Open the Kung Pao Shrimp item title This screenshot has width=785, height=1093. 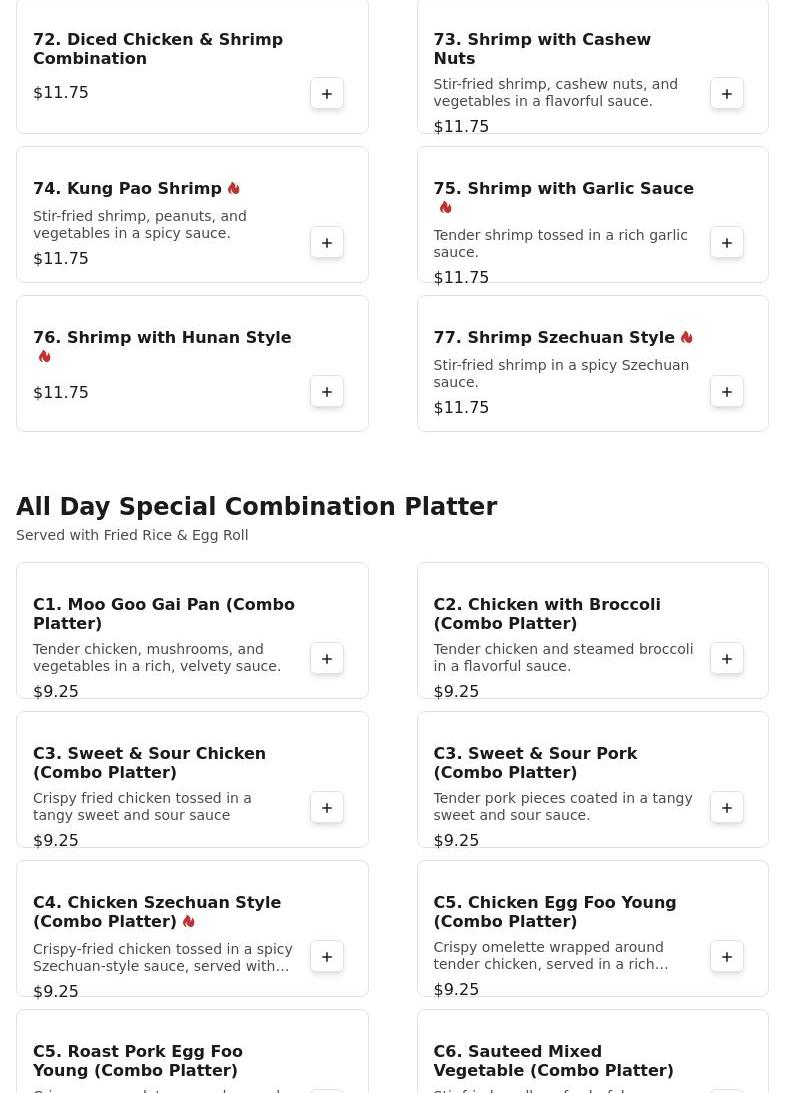(127, 189)
